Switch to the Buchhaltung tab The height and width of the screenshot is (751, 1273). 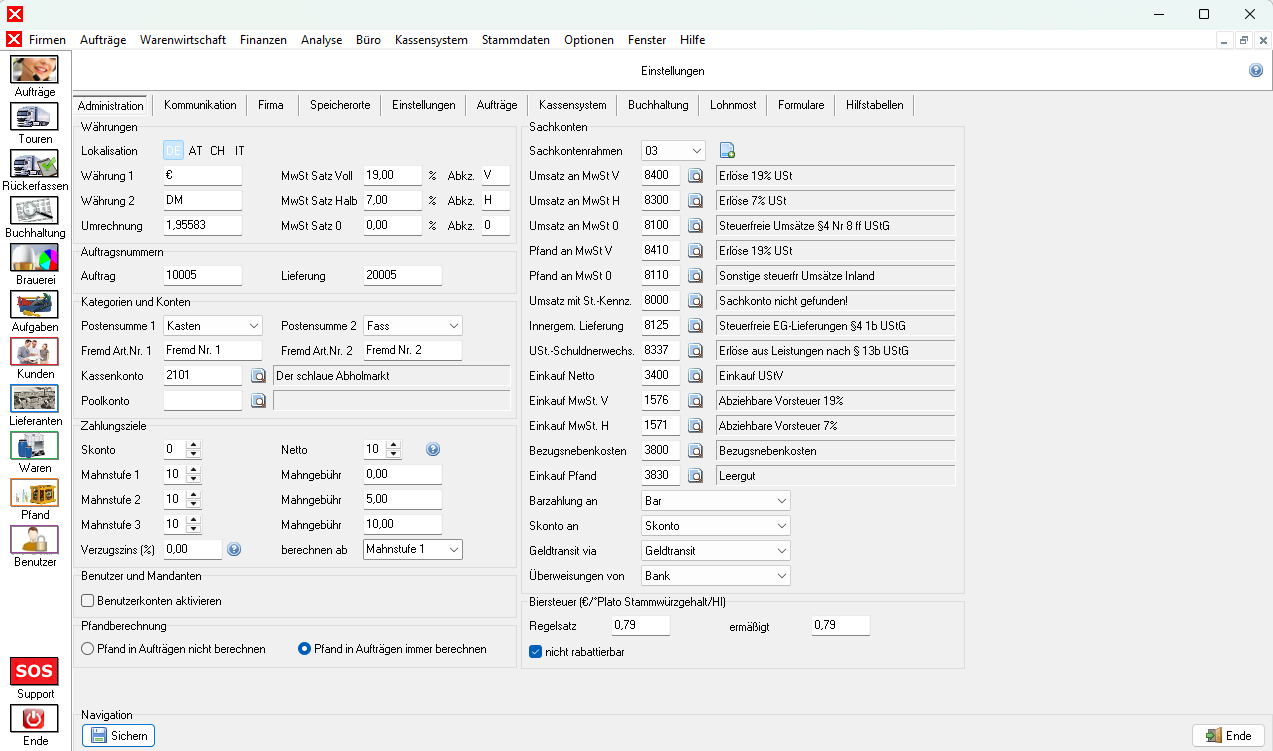[x=658, y=105]
